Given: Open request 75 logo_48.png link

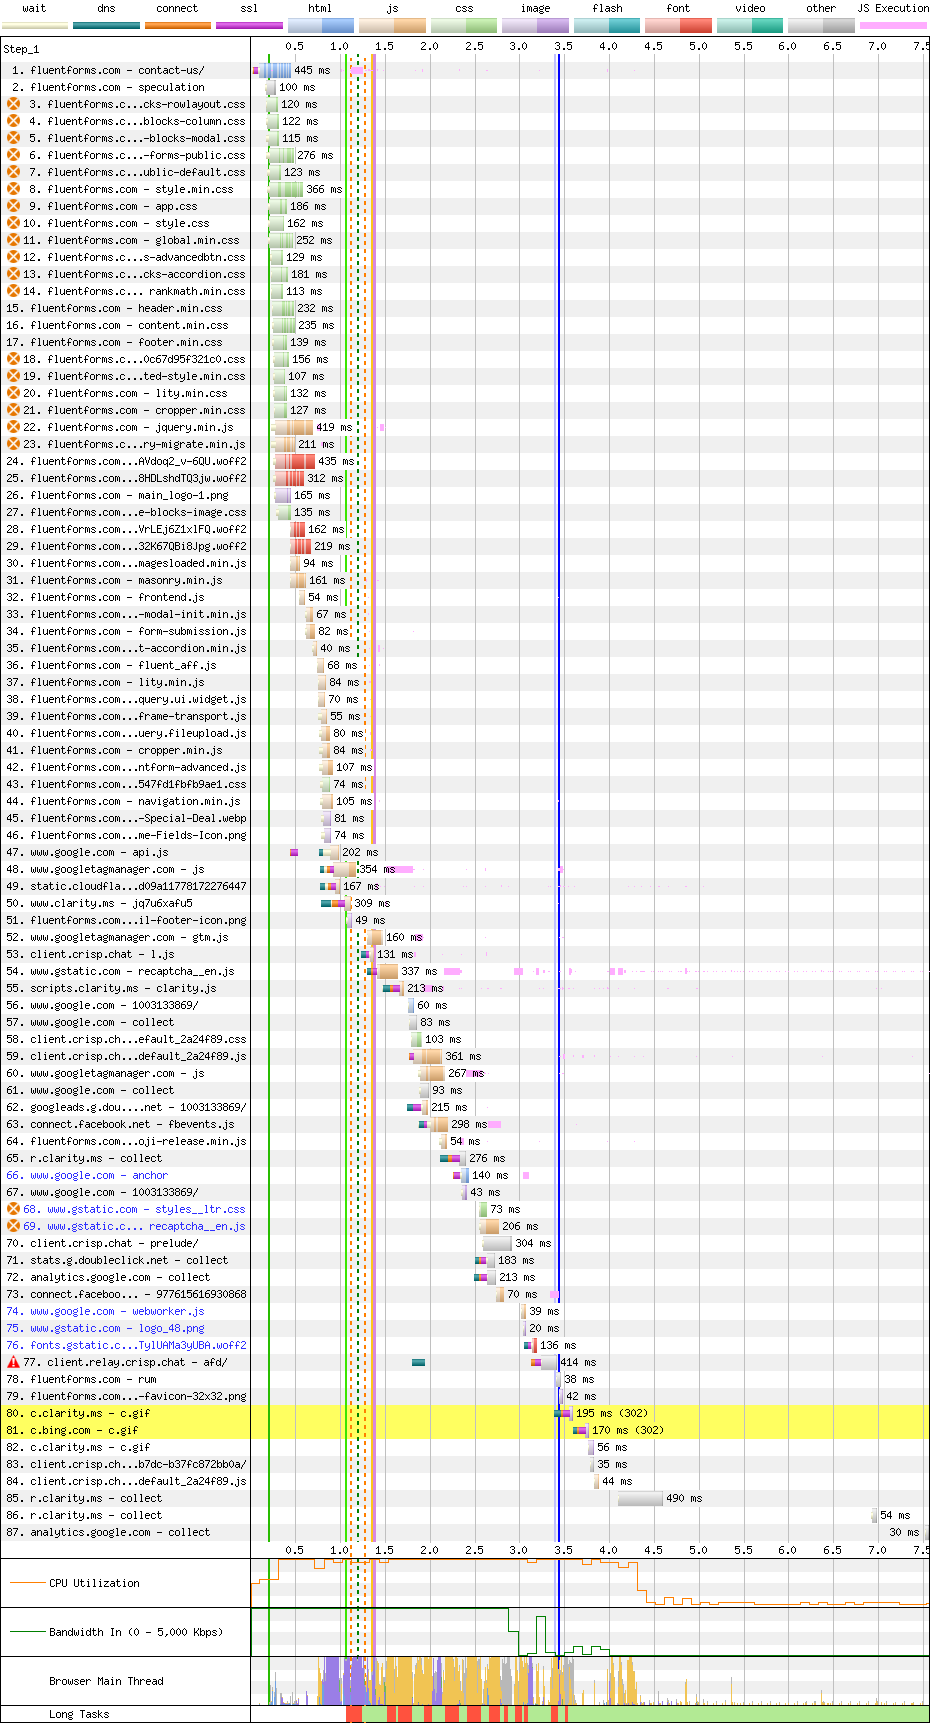Looking at the screenshot, I should pos(105,1328).
